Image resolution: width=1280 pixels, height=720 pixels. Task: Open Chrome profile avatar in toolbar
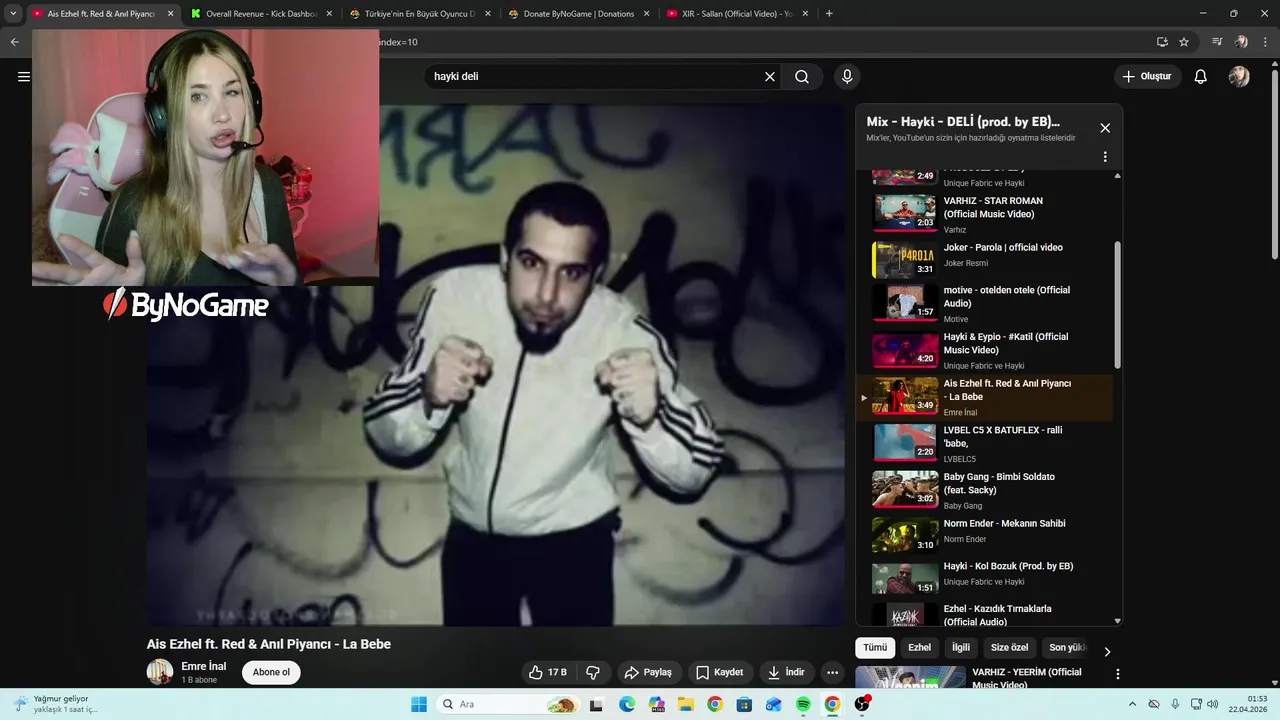point(1242,42)
